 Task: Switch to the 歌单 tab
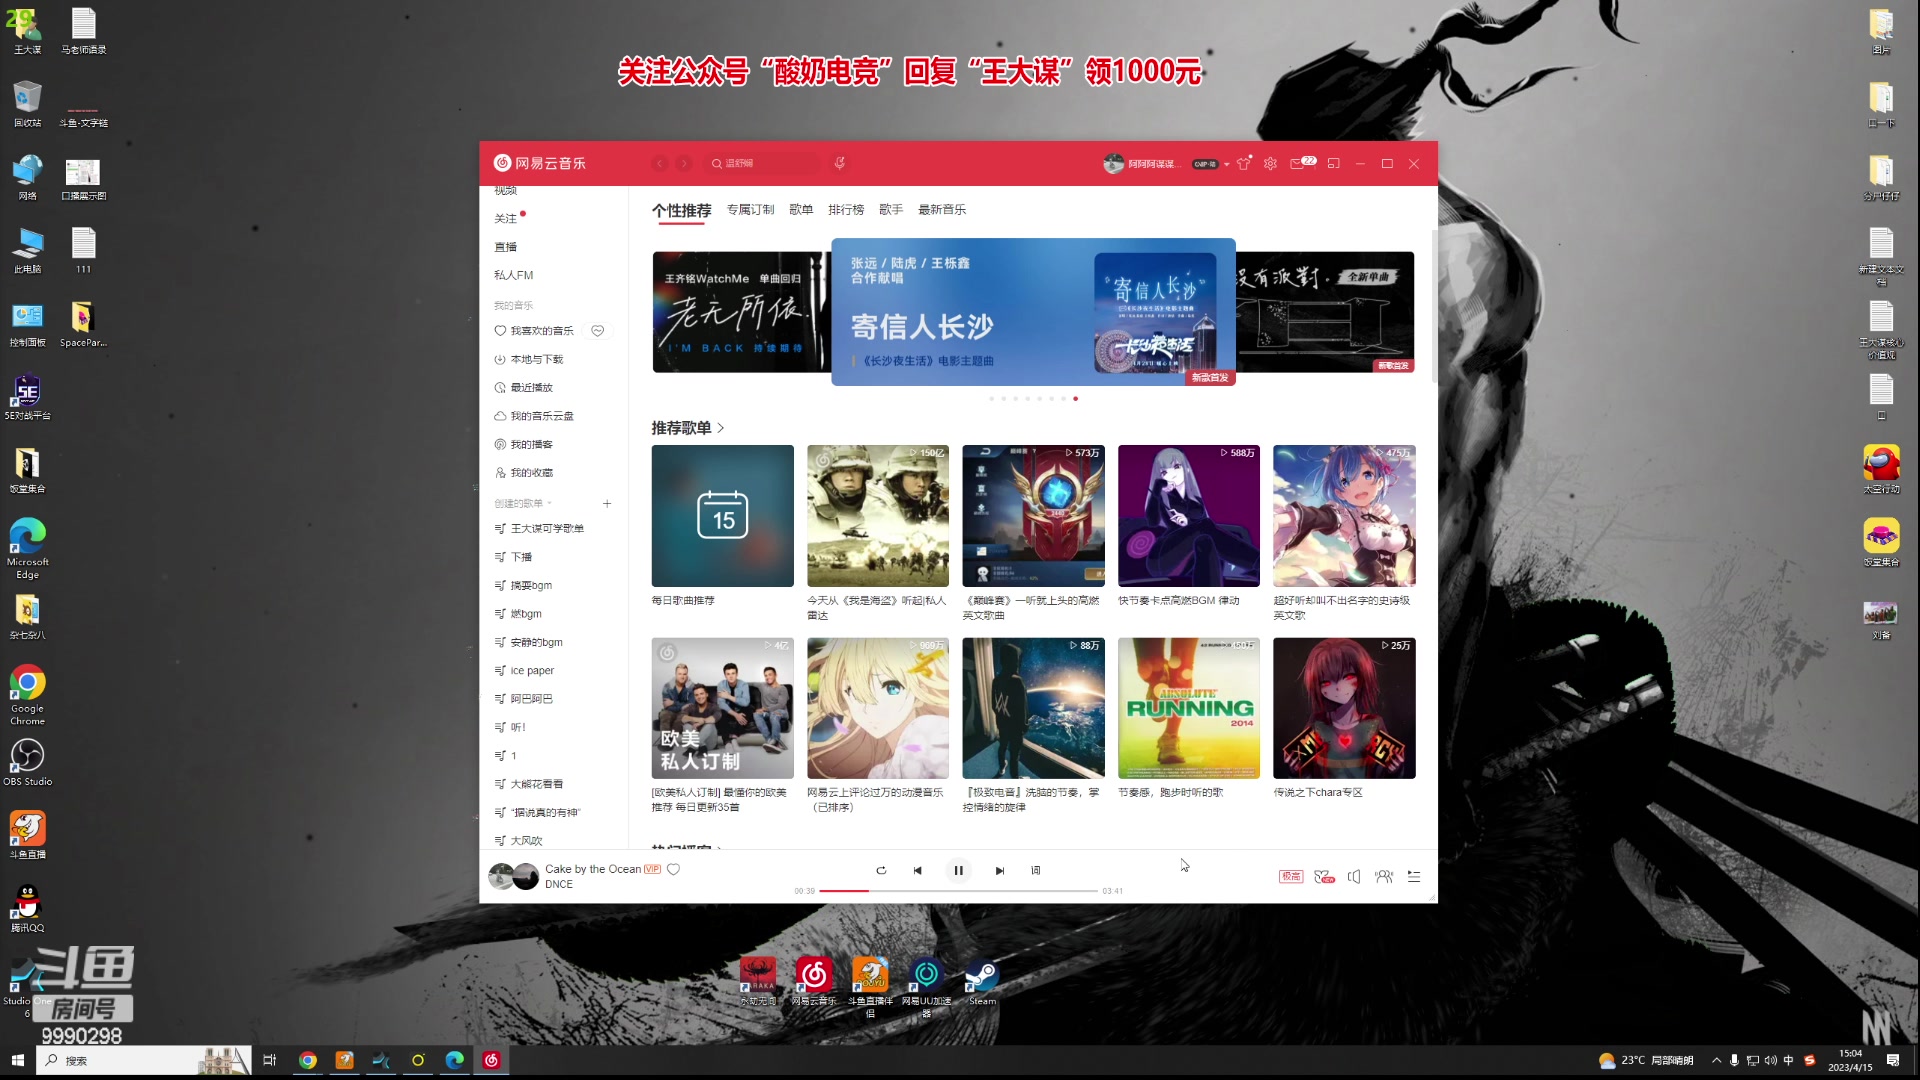tap(801, 209)
